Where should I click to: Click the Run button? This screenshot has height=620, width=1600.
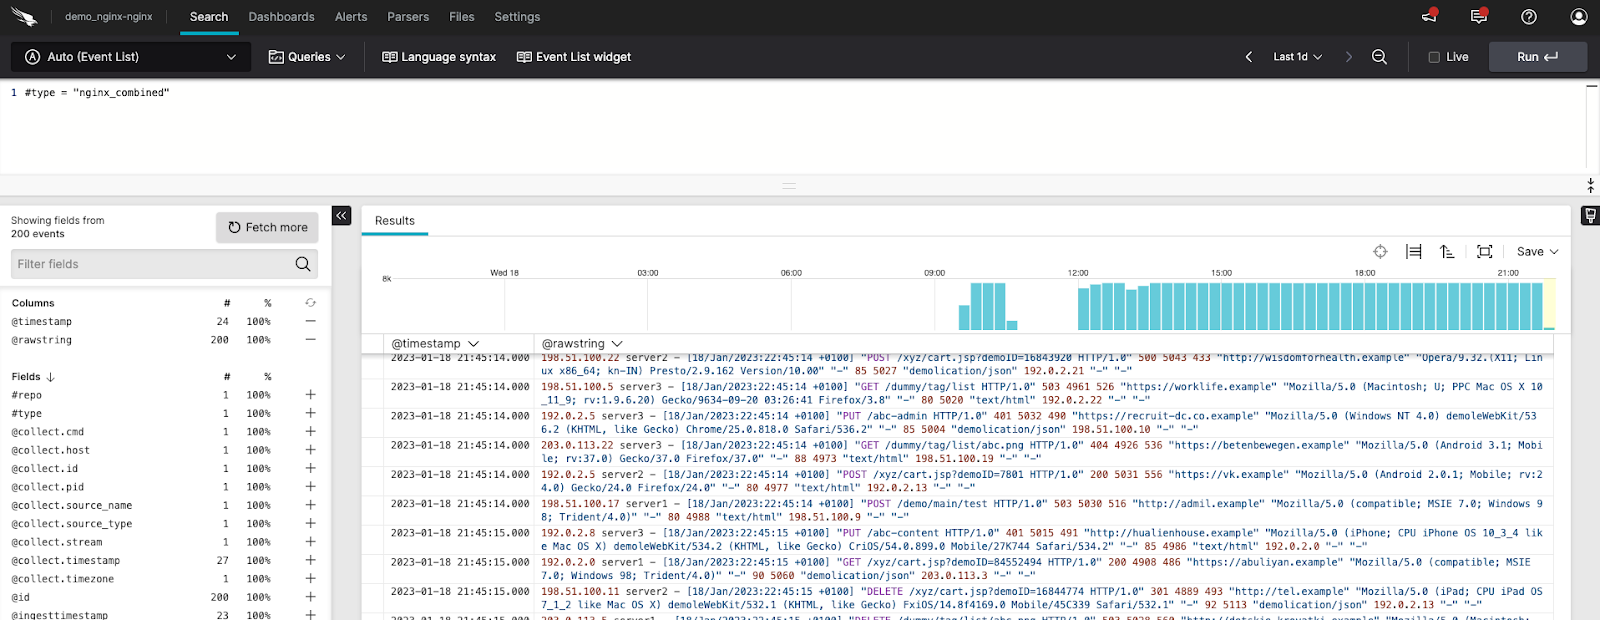pos(1538,57)
